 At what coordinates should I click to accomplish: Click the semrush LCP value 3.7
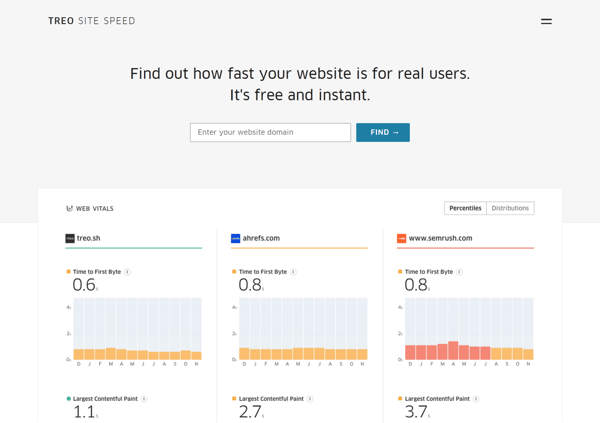pyautogui.click(x=416, y=412)
